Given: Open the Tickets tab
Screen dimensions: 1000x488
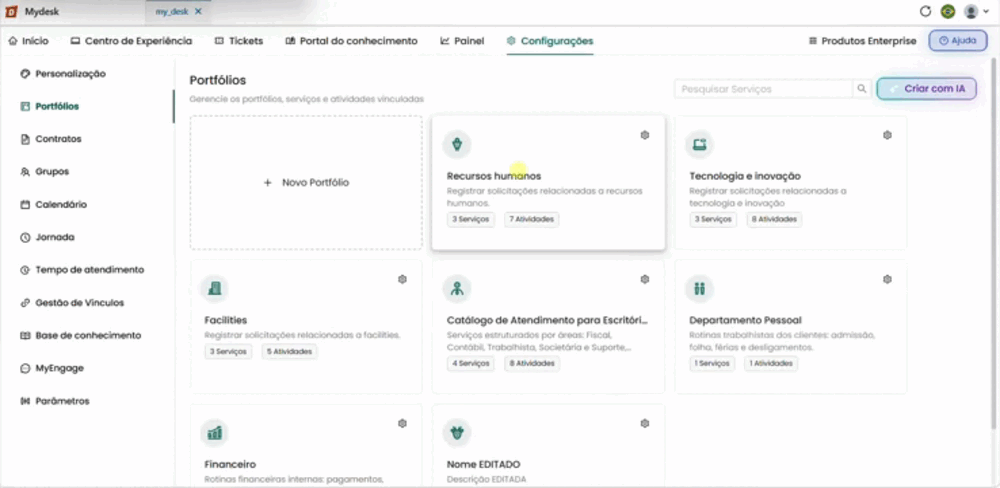Looking at the screenshot, I should [239, 41].
